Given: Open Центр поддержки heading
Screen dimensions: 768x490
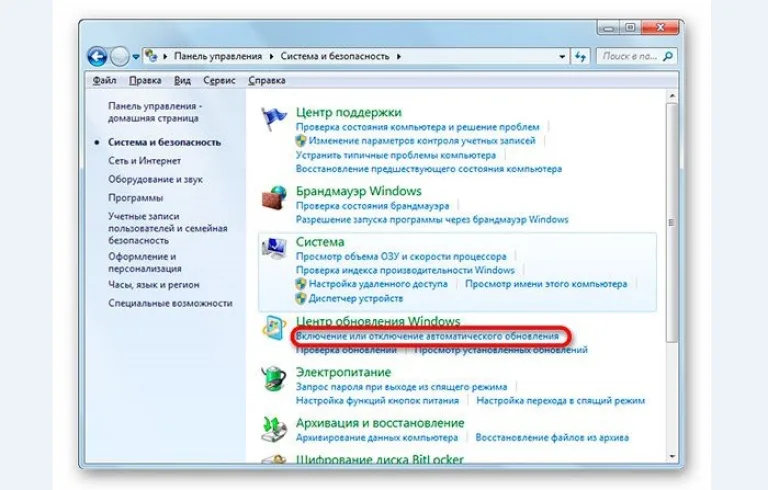Looking at the screenshot, I should [349, 112].
